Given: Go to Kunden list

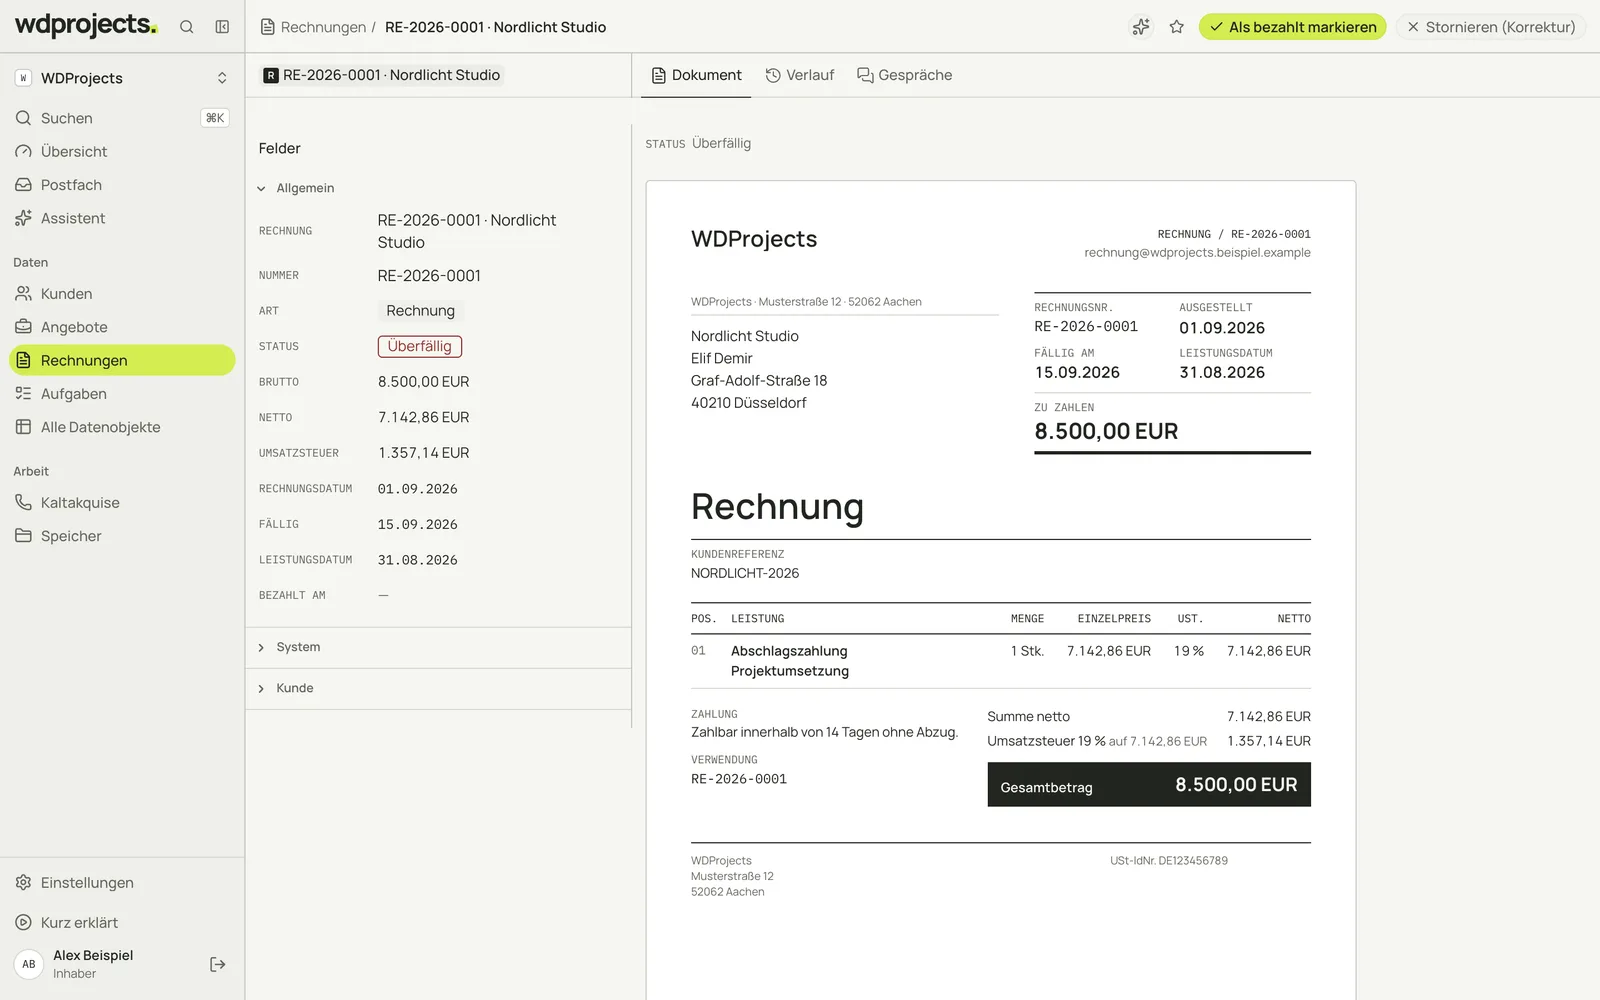Looking at the screenshot, I should coord(122,294).
